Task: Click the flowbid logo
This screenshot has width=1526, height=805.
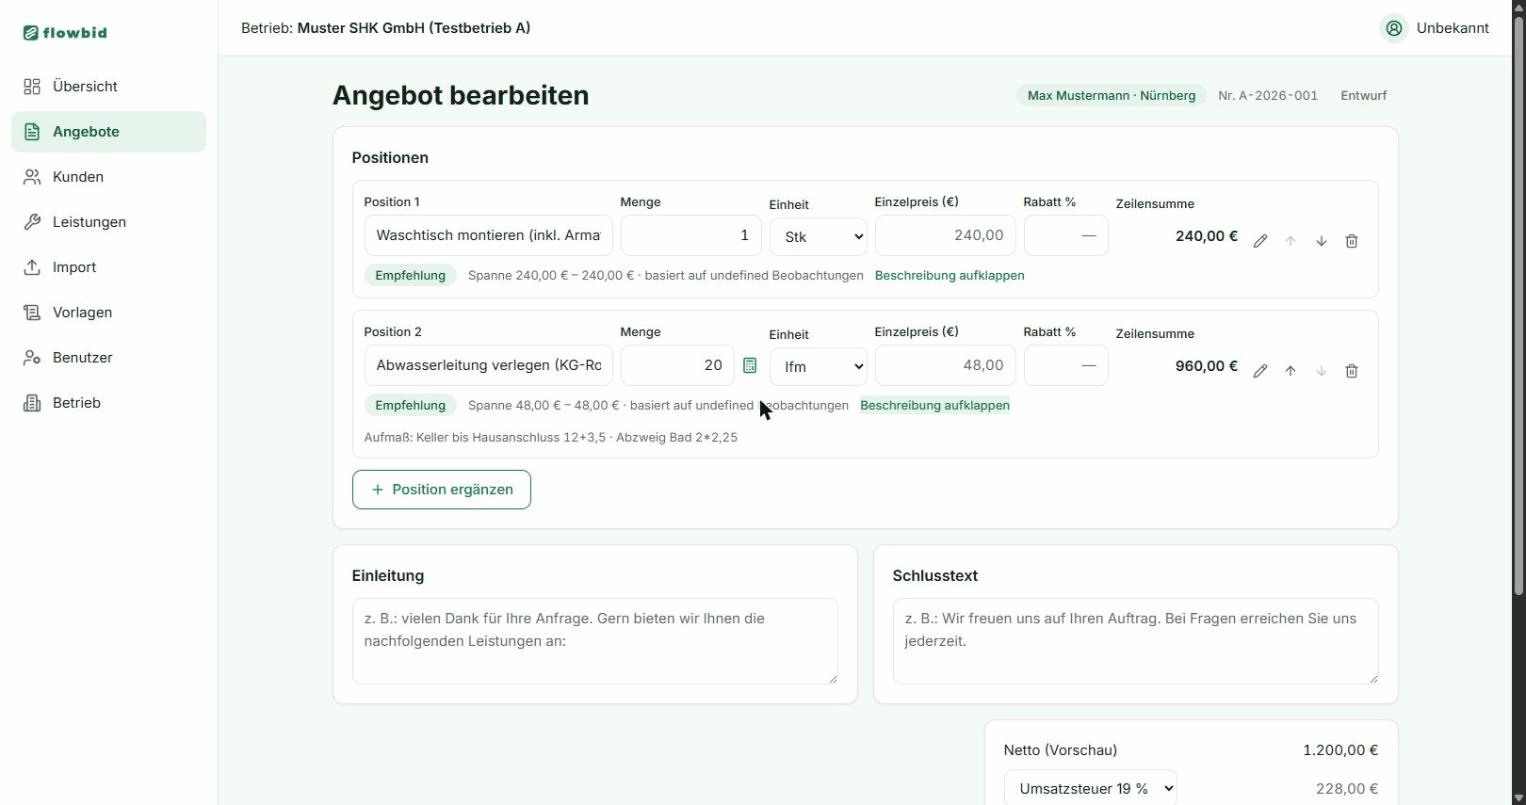Action: [65, 32]
